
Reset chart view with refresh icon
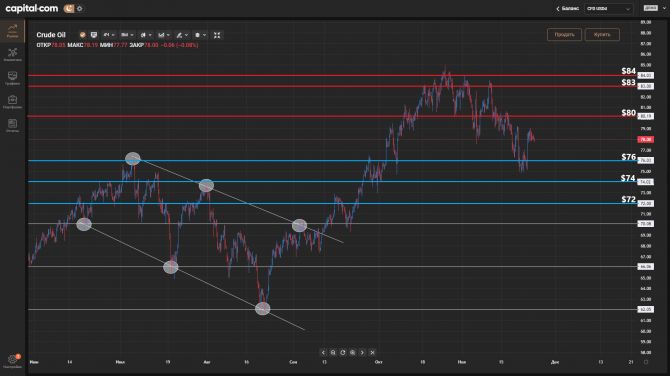point(343,352)
